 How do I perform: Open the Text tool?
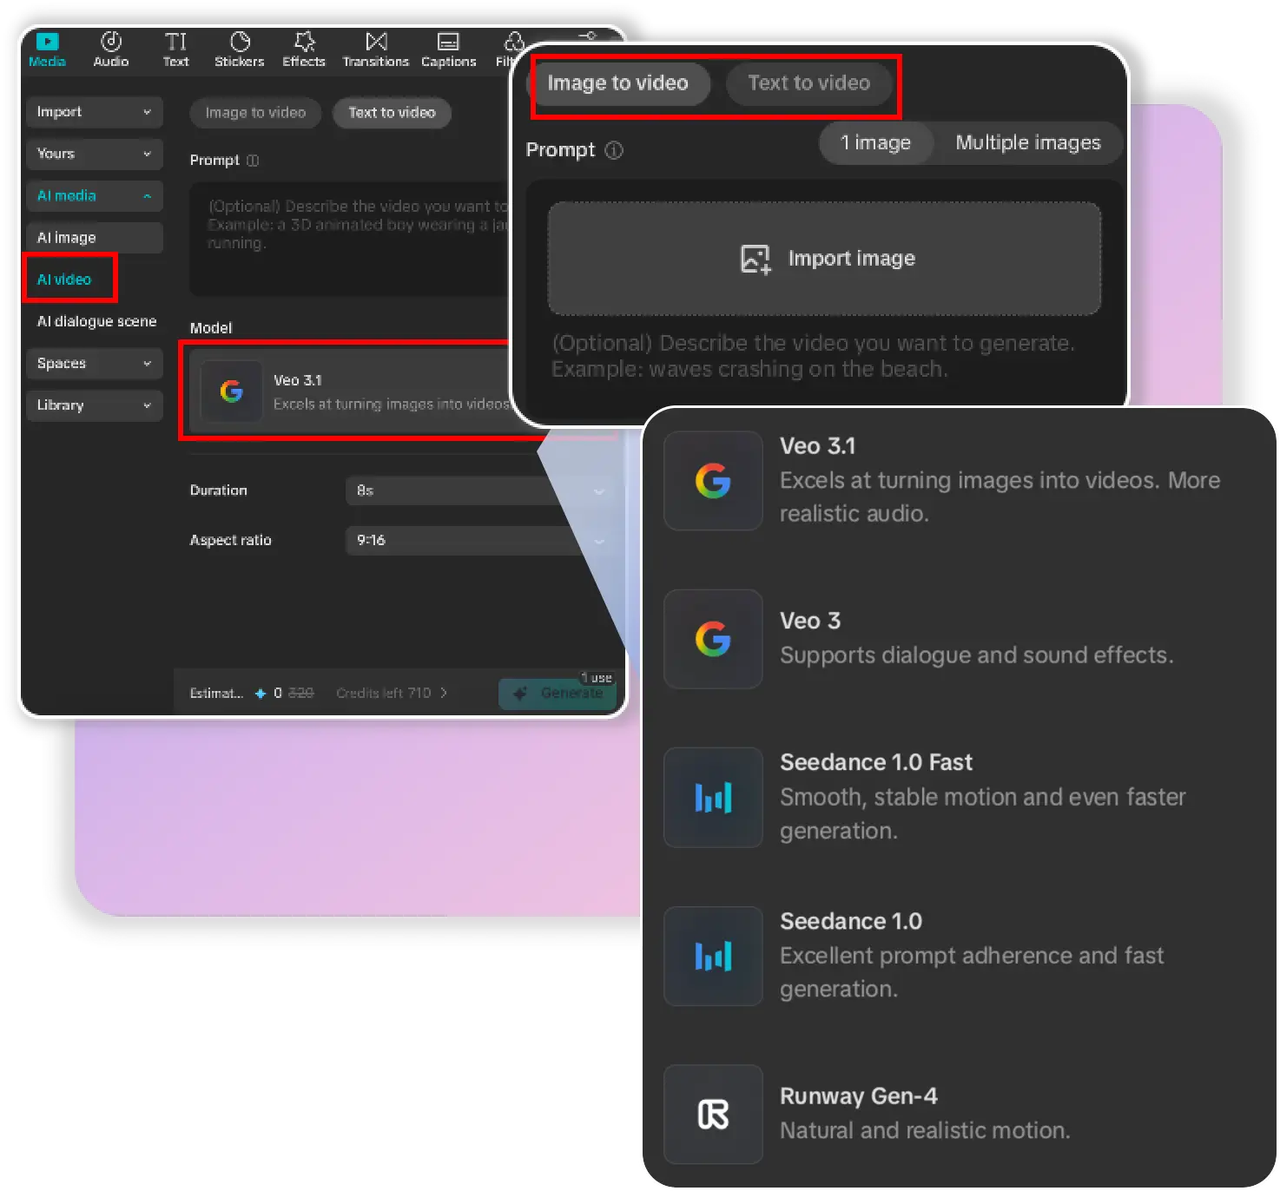point(175,49)
